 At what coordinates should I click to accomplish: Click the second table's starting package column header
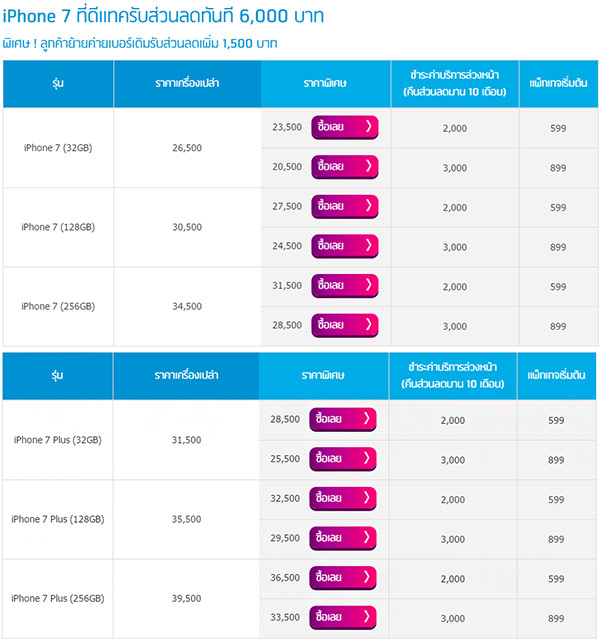[557, 375]
